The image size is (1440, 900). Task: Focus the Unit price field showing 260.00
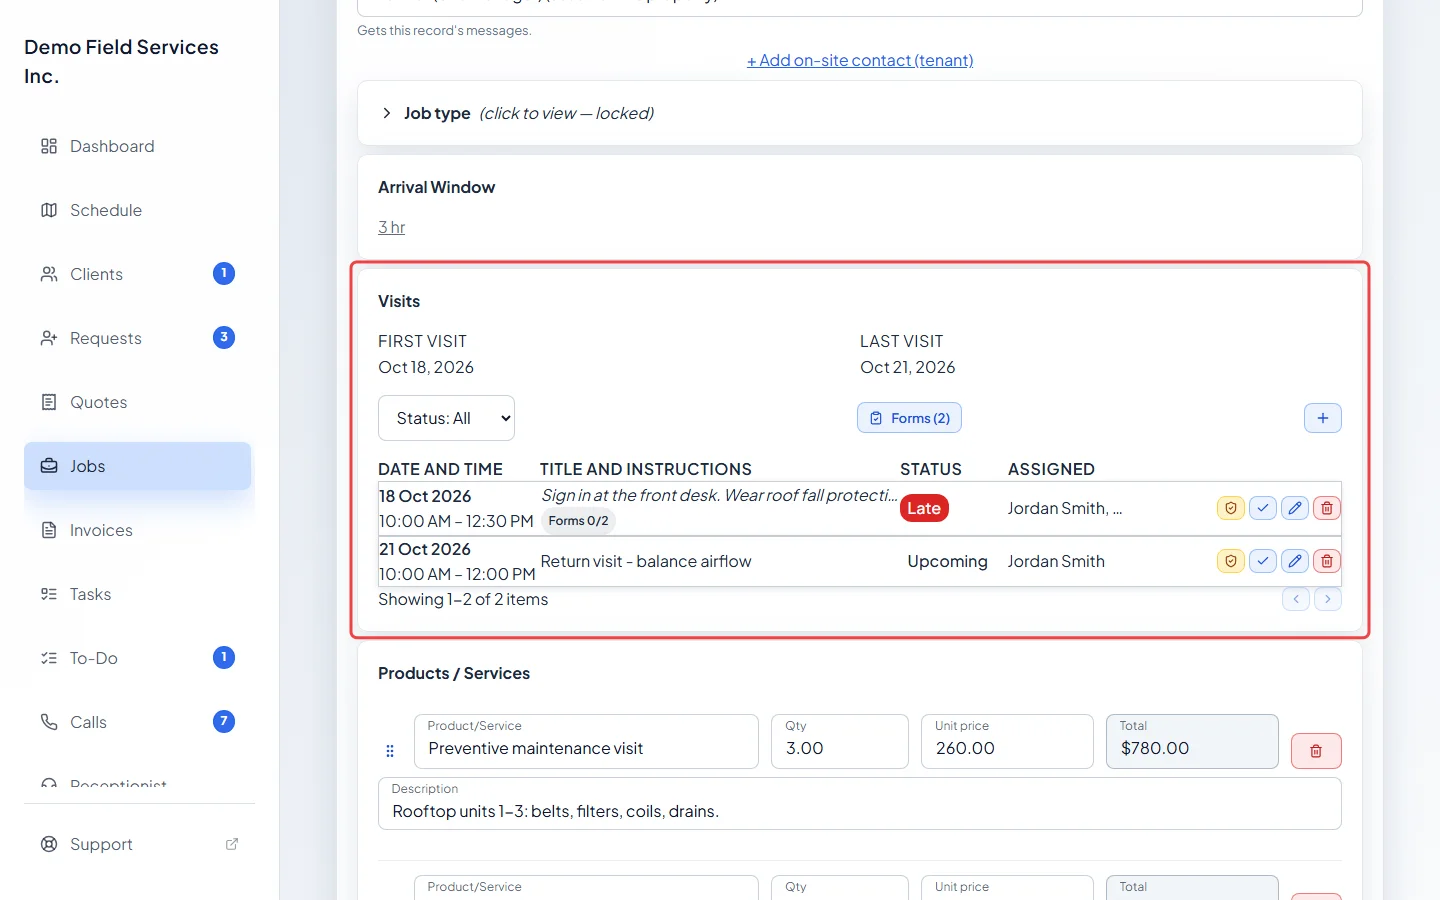pos(1007,741)
